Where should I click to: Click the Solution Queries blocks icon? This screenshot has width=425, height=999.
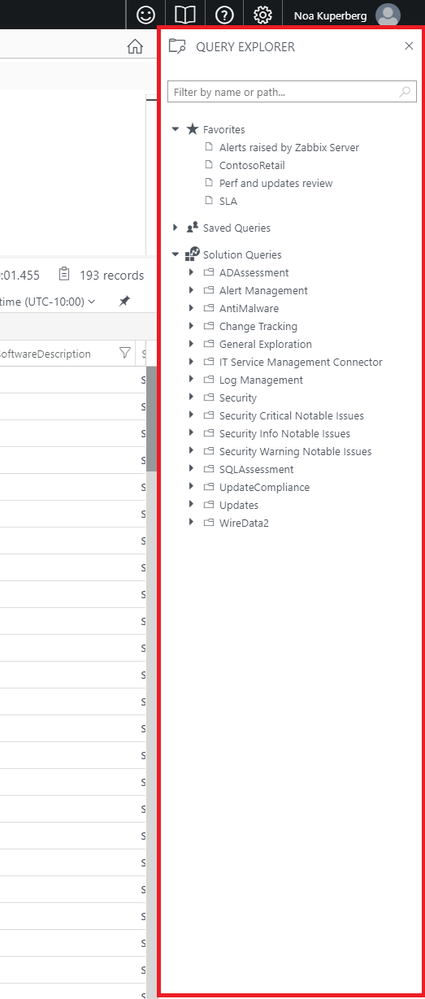coord(192,254)
